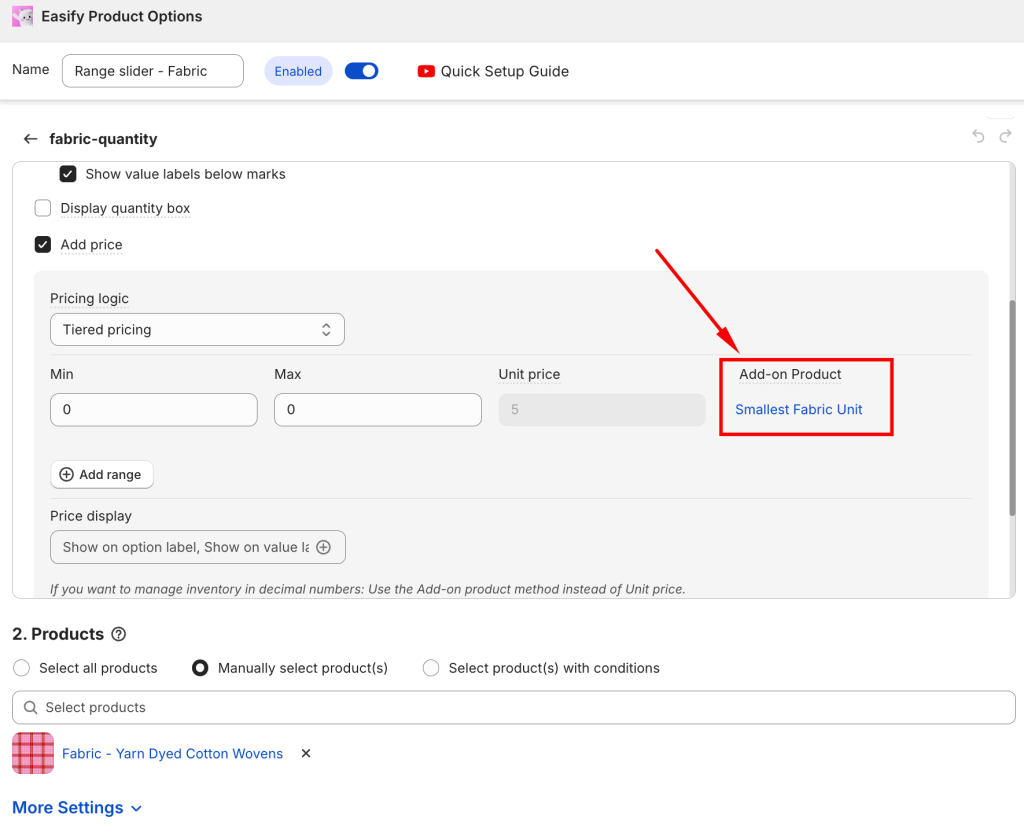
Task: Click the back arrow beside fabric-quantity
Action: [x=30, y=139]
